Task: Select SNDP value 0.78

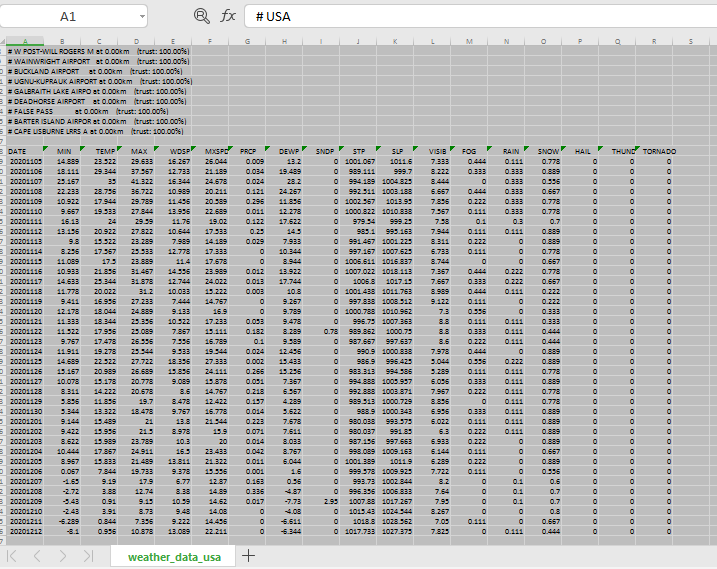Action: coord(321,331)
